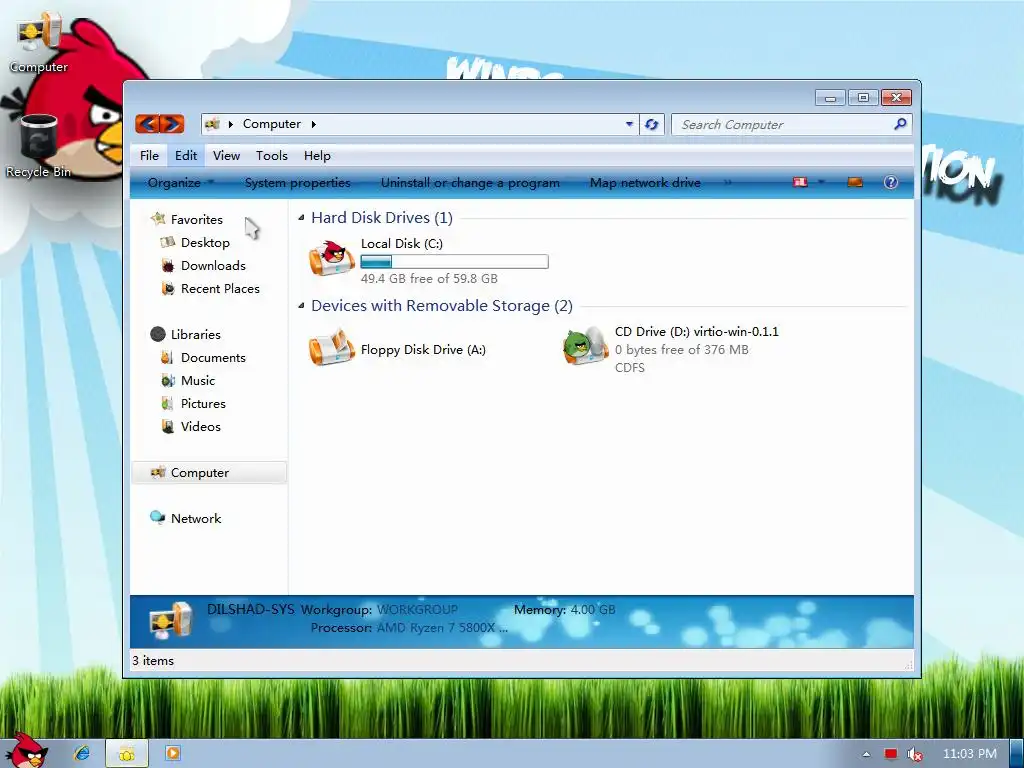1024x768 pixels.
Task: Select the Local Disk (C:) red bird icon
Action: (332, 258)
